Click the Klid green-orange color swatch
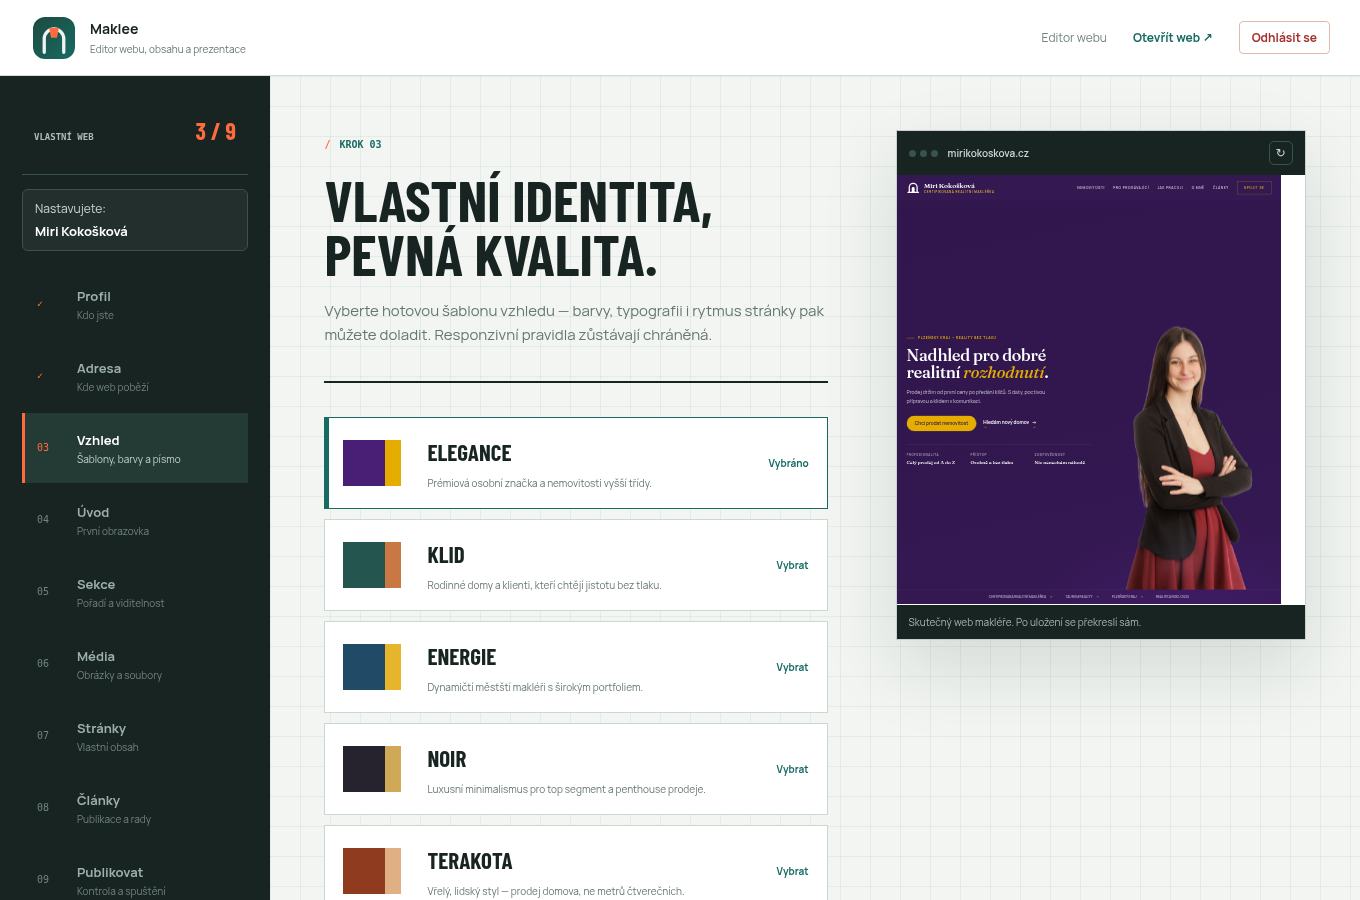The image size is (1360, 900). click(x=372, y=565)
